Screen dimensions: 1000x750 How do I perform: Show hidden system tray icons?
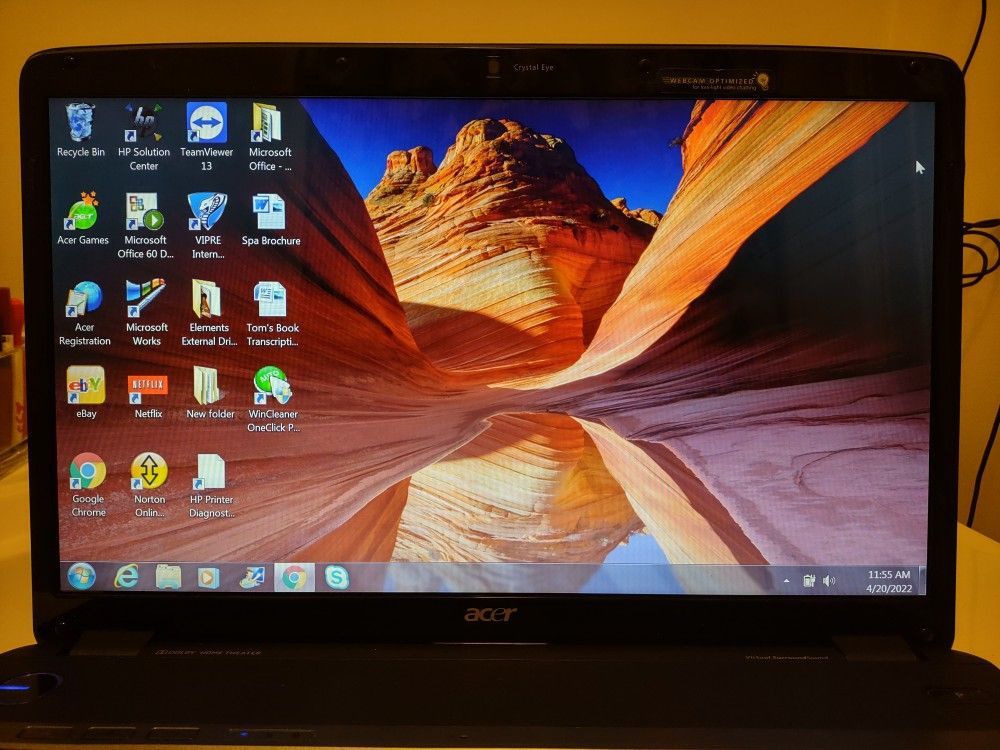click(x=786, y=581)
